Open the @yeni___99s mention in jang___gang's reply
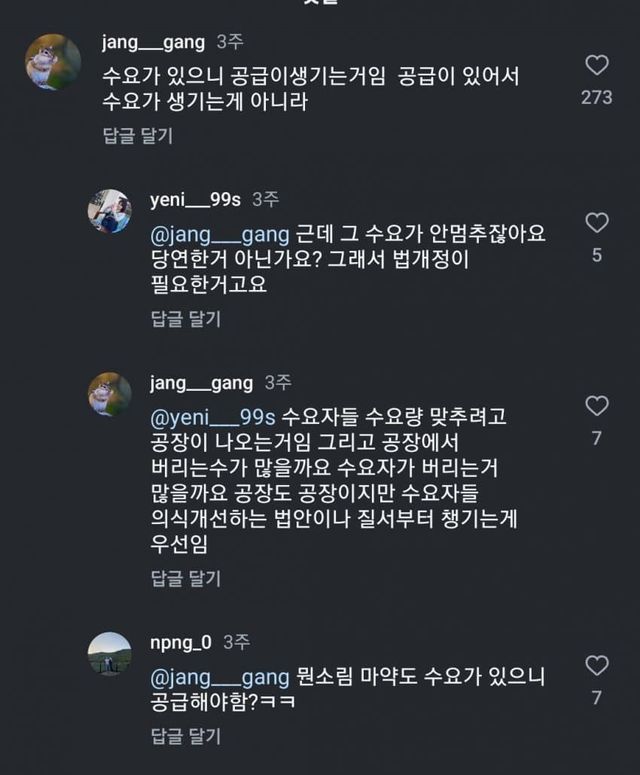The width and height of the screenshot is (640, 775). (214, 416)
